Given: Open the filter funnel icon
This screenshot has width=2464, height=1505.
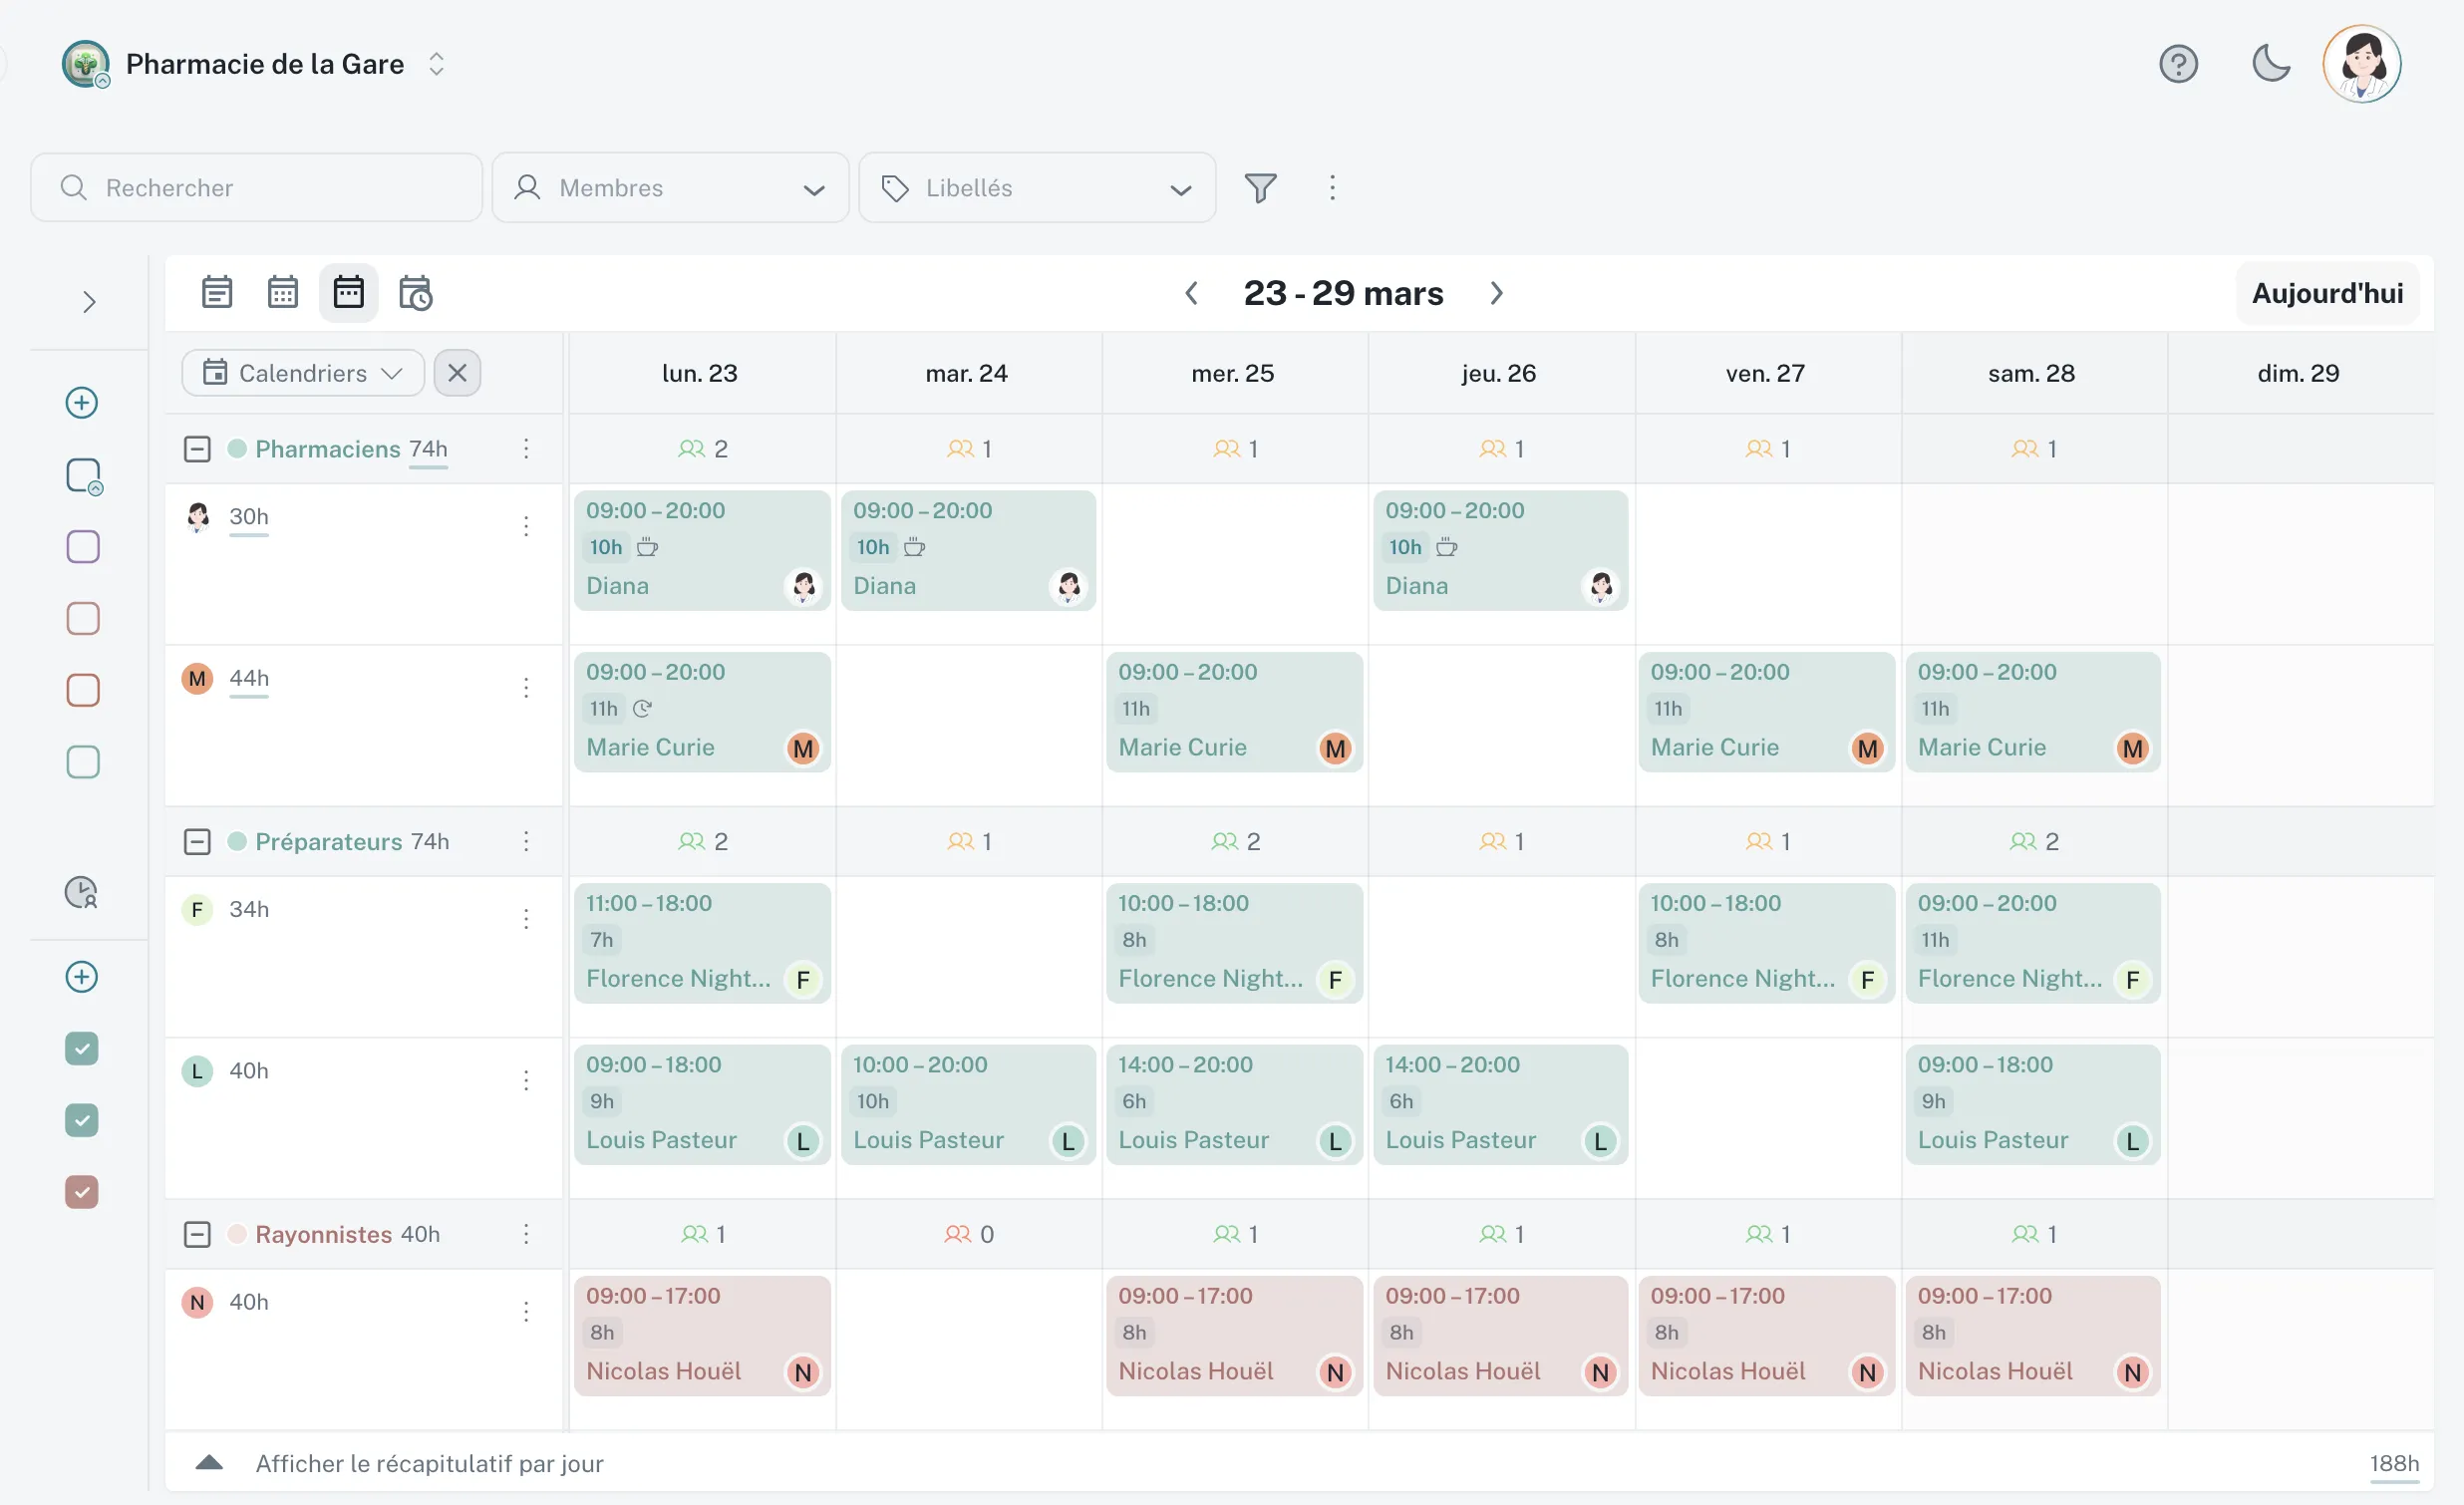Looking at the screenshot, I should click(x=1260, y=188).
